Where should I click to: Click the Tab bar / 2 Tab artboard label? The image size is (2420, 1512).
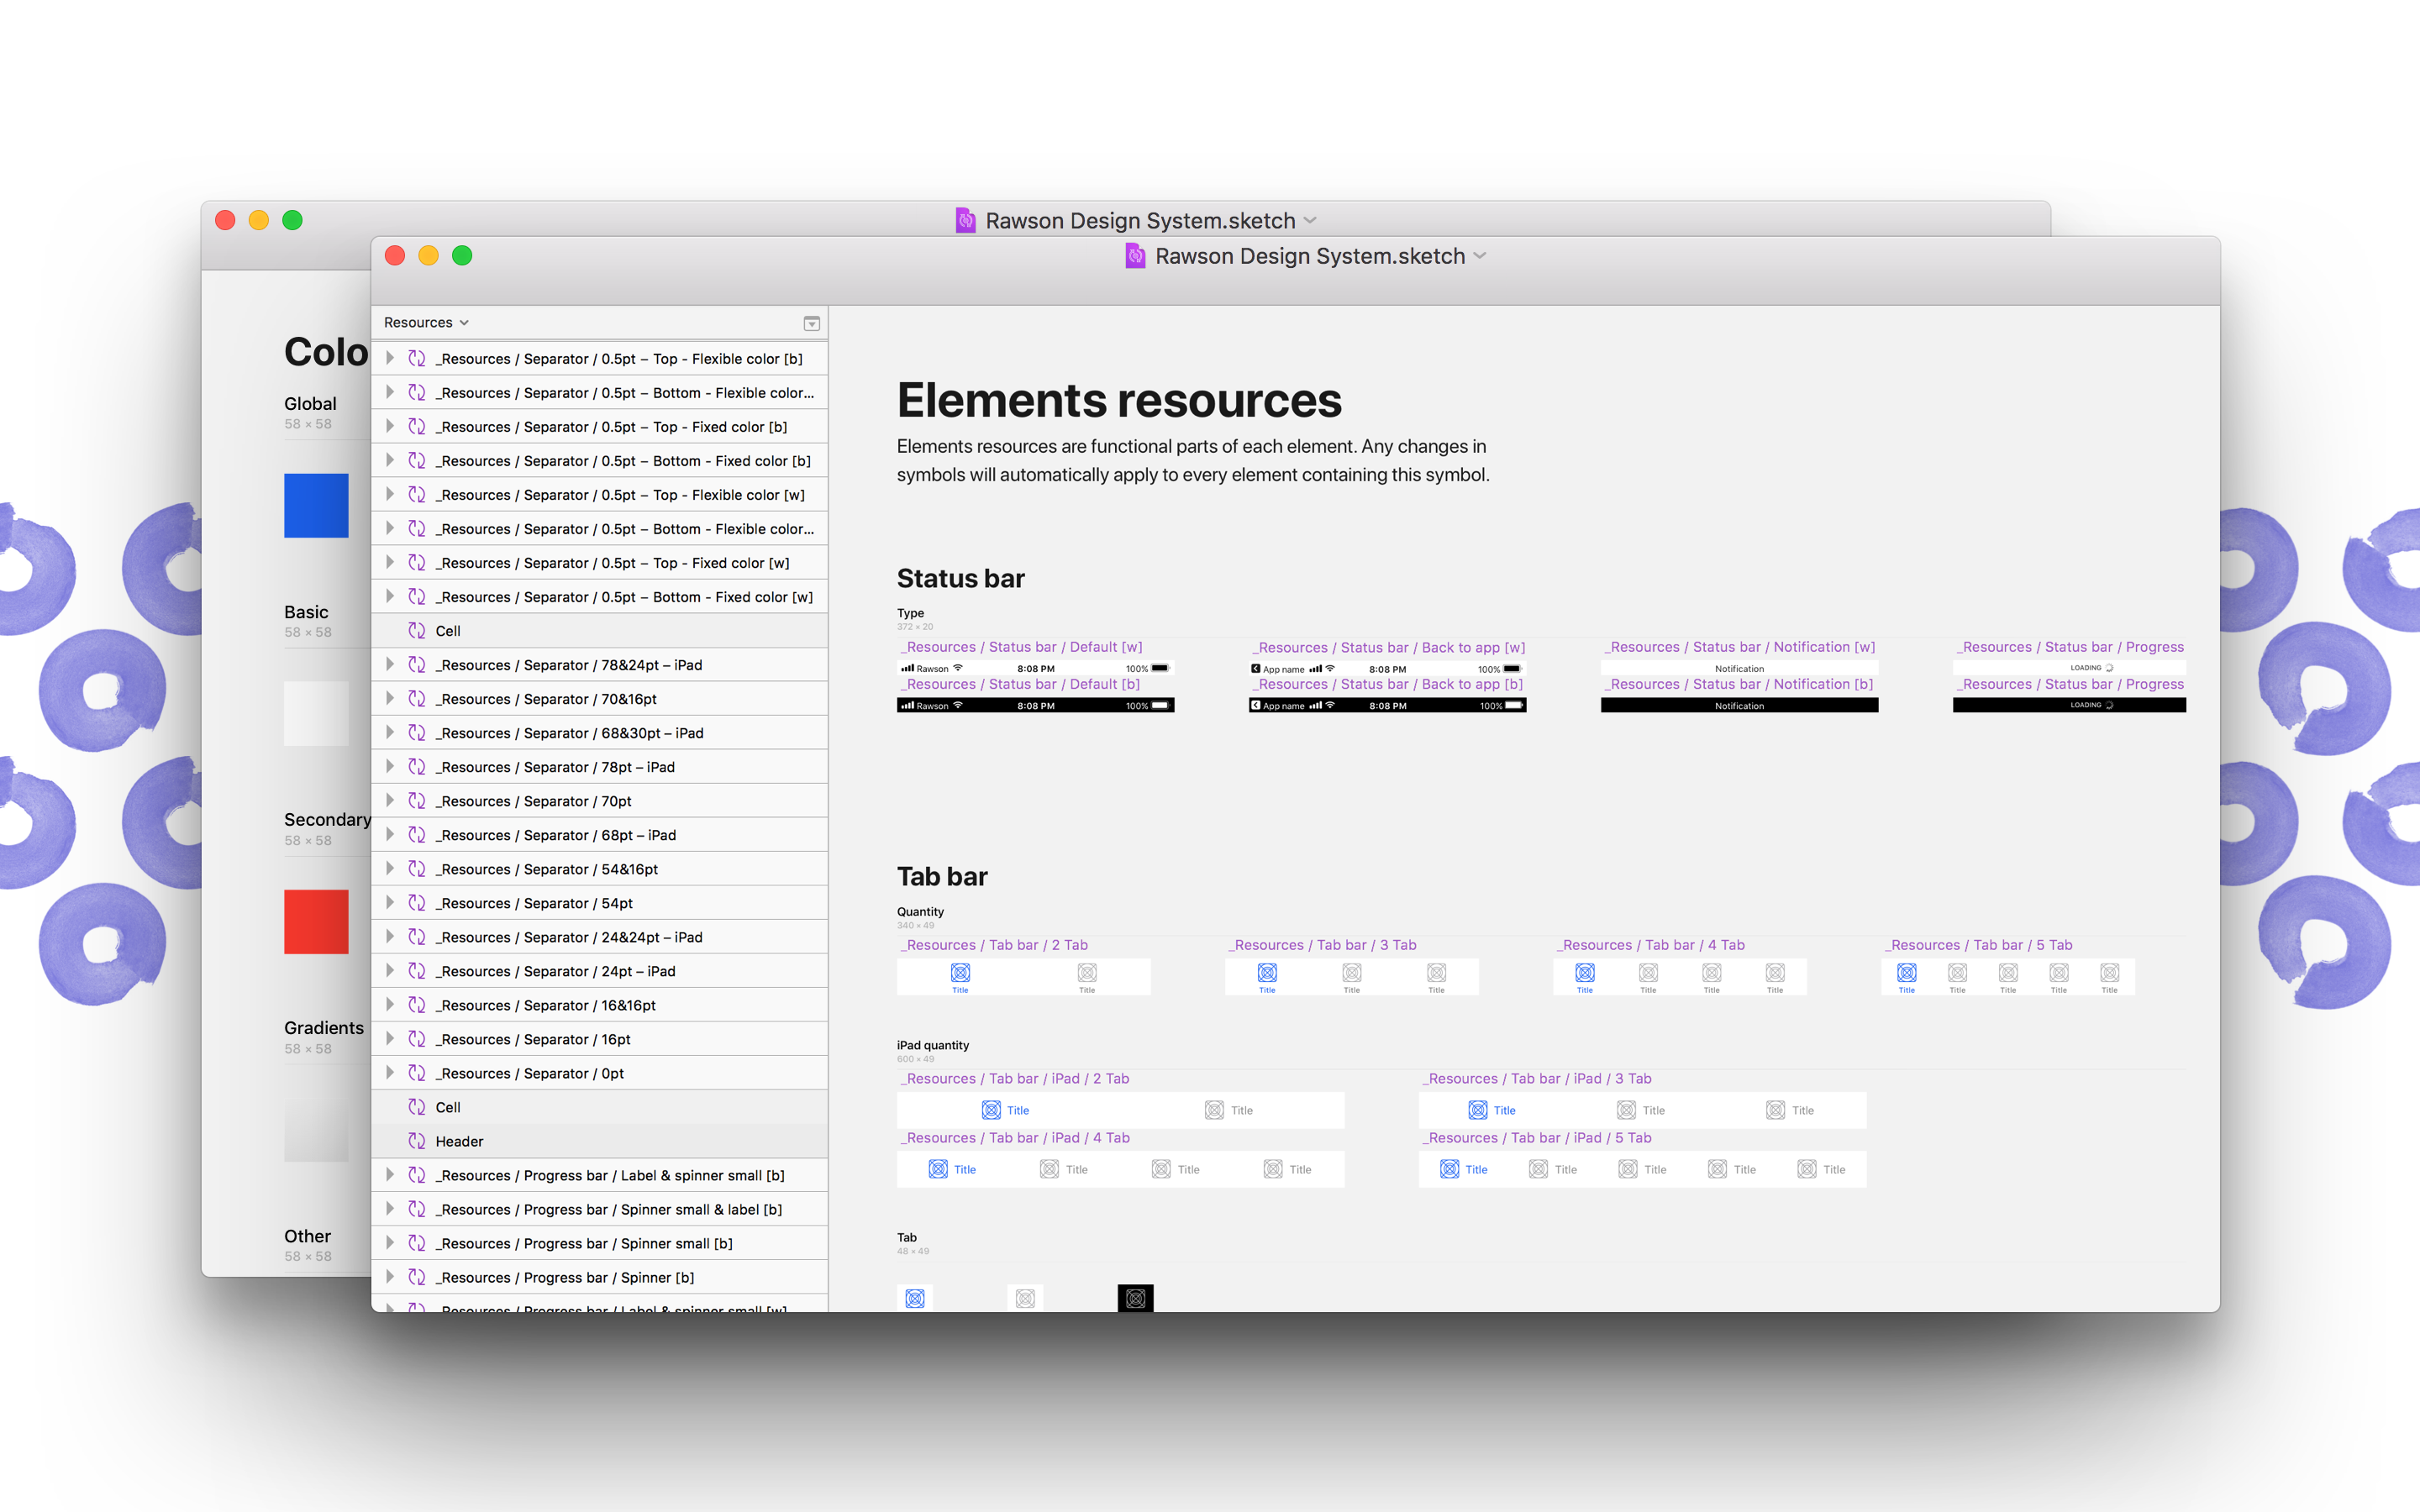coord(994,945)
